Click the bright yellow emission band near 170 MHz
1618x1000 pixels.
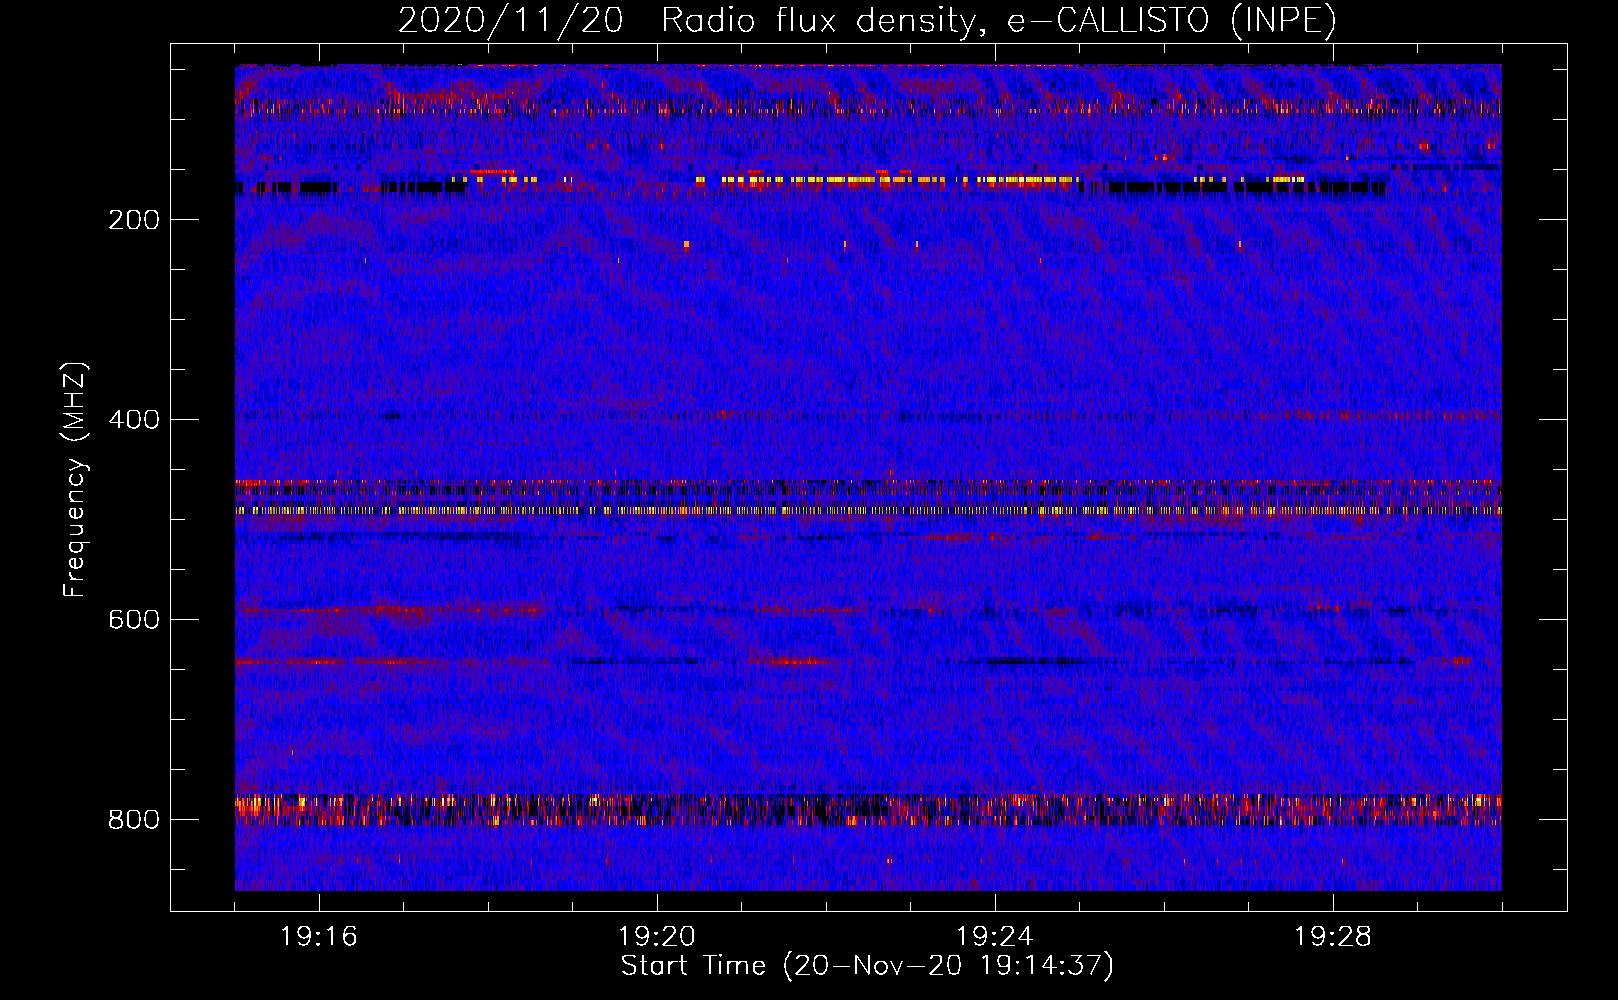(x=888, y=181)
